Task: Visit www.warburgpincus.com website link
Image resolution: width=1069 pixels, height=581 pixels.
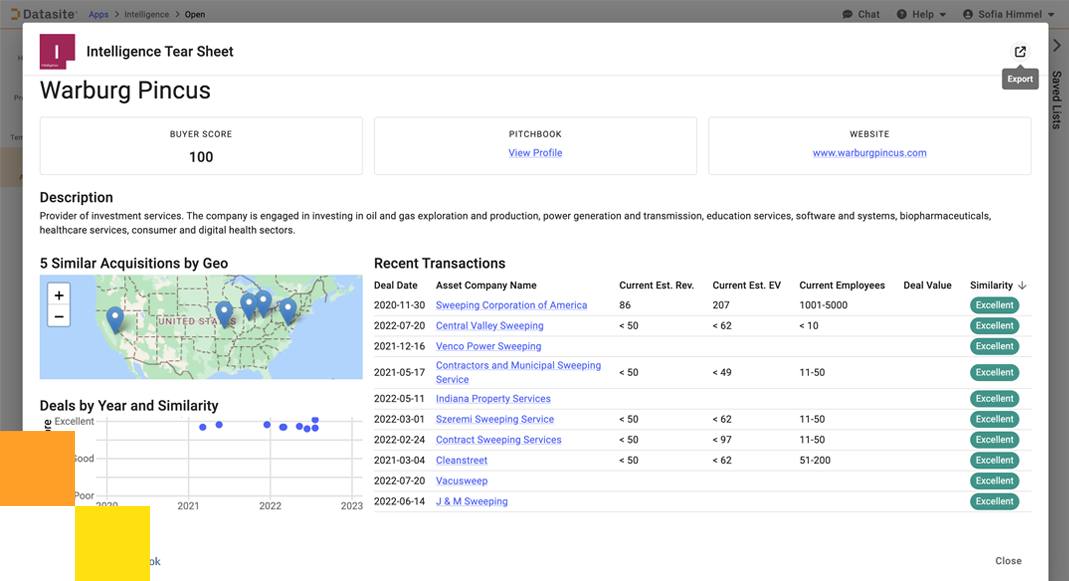Action: (x=869, y=153)
